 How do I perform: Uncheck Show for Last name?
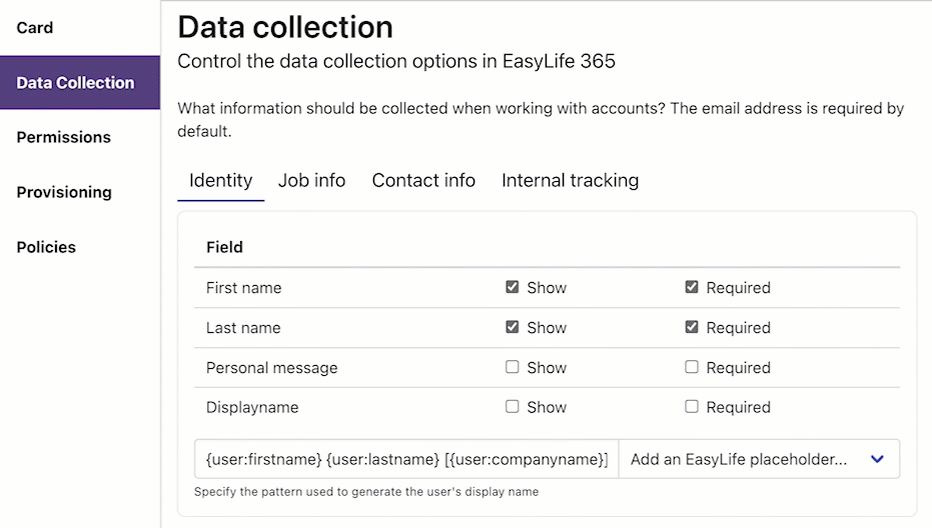[x=512, y=327]
